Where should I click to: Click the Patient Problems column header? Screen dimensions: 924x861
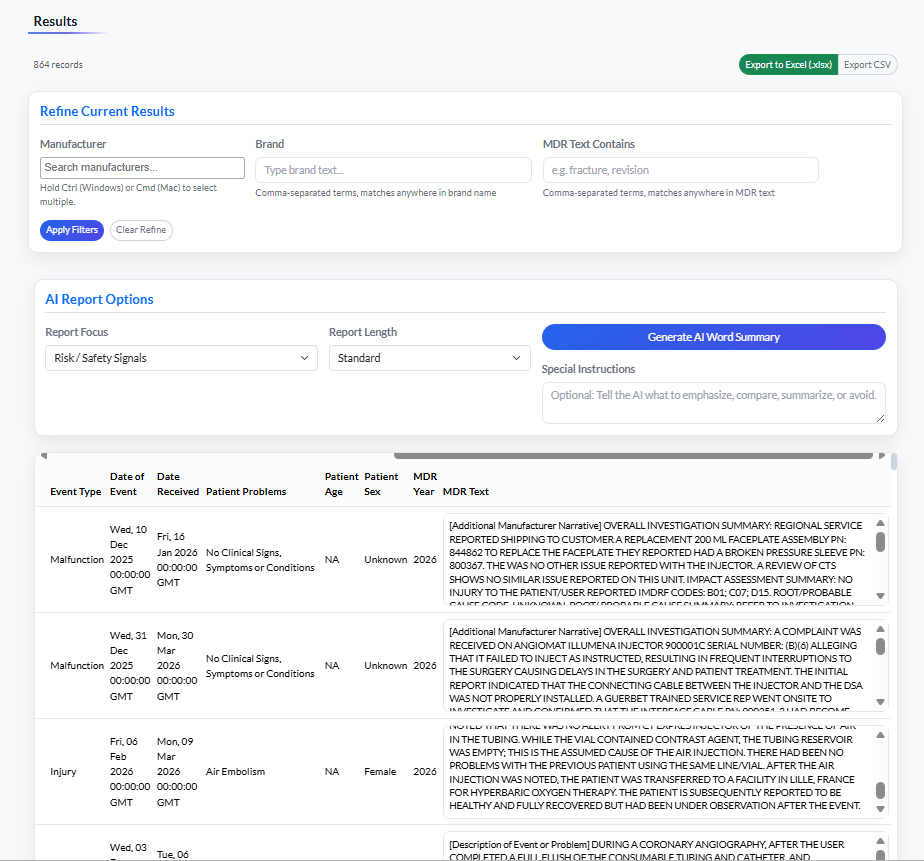coord(246,491)
